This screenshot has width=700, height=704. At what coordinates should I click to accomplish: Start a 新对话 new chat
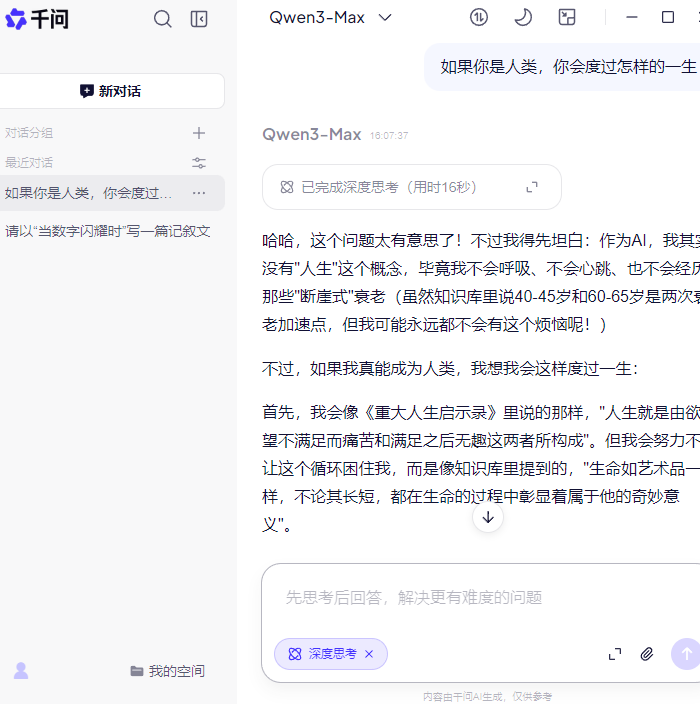tap(111, 91)
